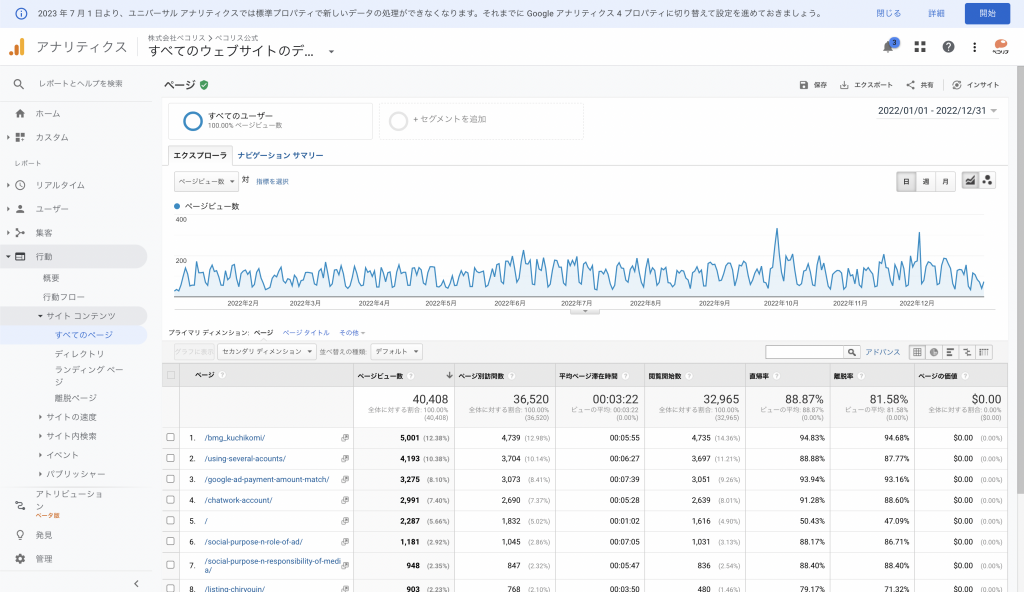Image resolution: width=1024 pixels, height=592 pixels.
Task: Click the 指標を選択 link
Action: coord(272,182)
